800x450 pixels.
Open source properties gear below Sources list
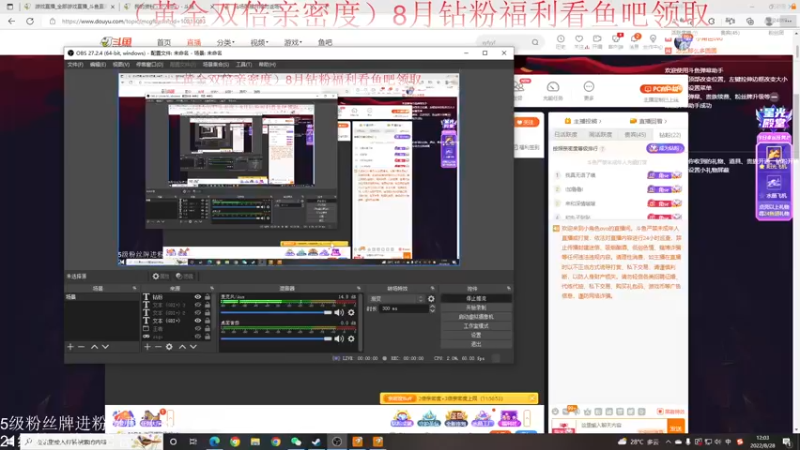[169, 347]
